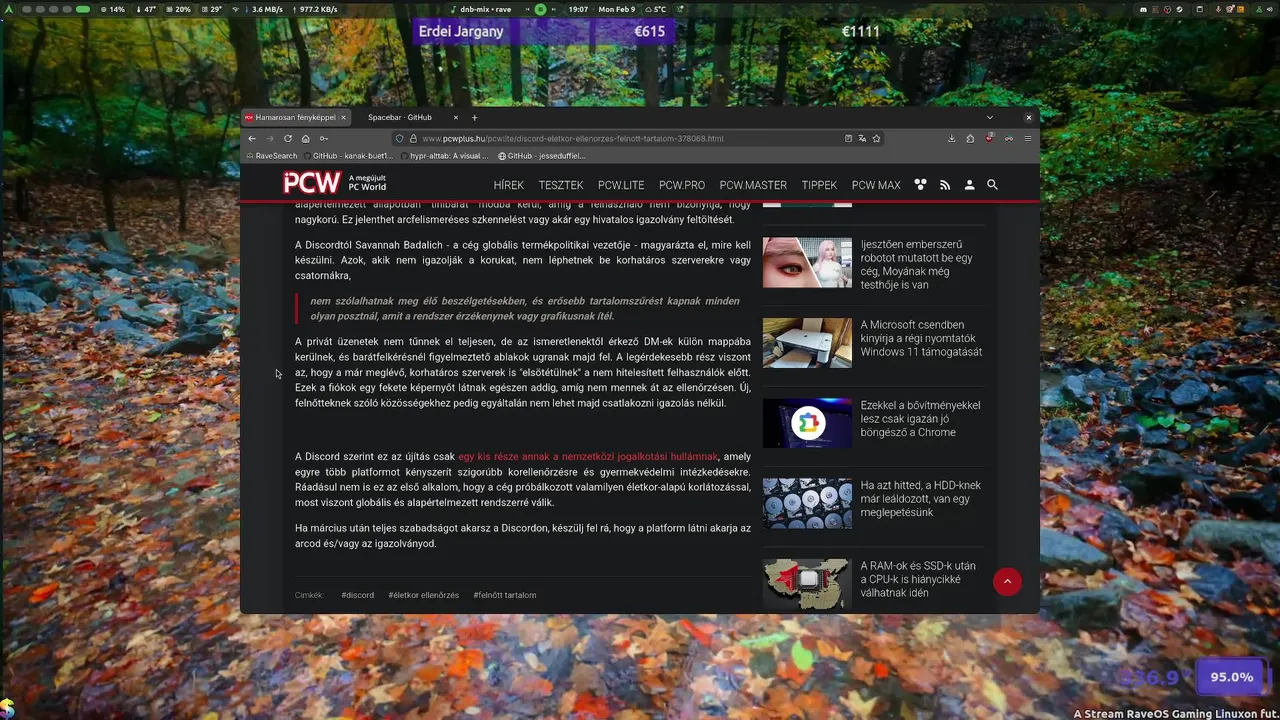Open the HDD-knek leáldozott article title
Screen dimensions: 1280x720
(x=920, y=499)
